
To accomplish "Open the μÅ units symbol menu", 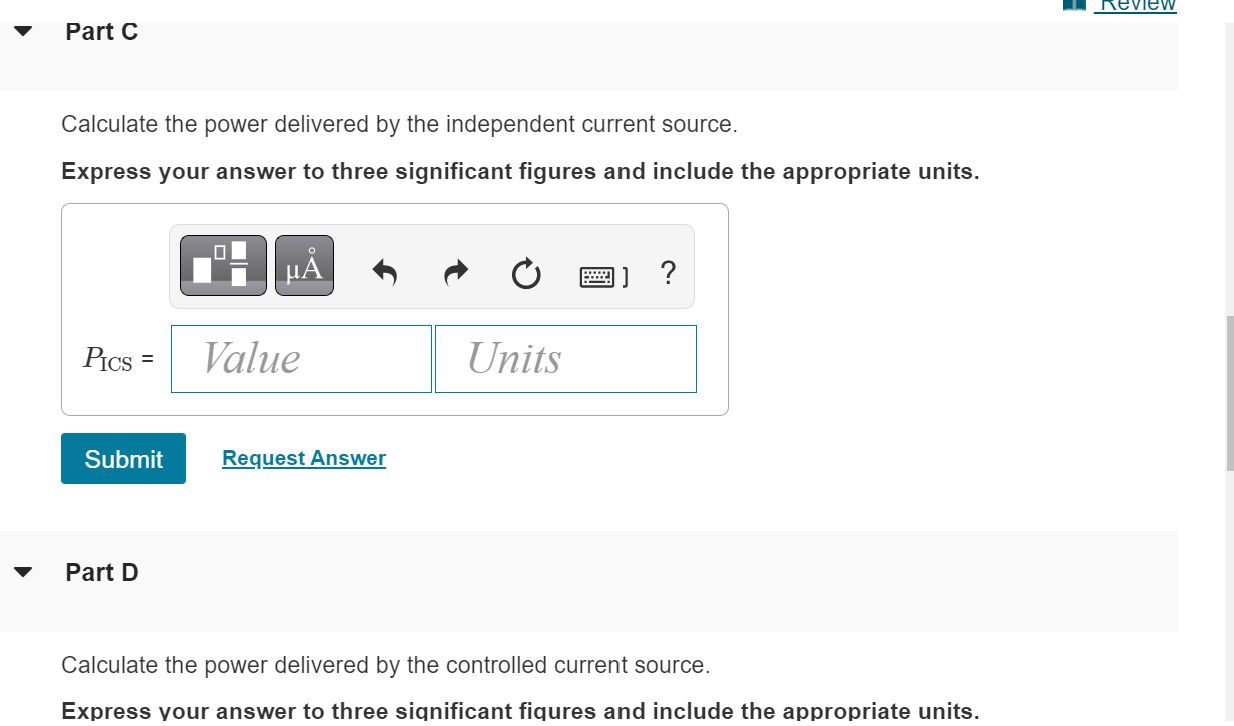I will [x=303, y=264].
